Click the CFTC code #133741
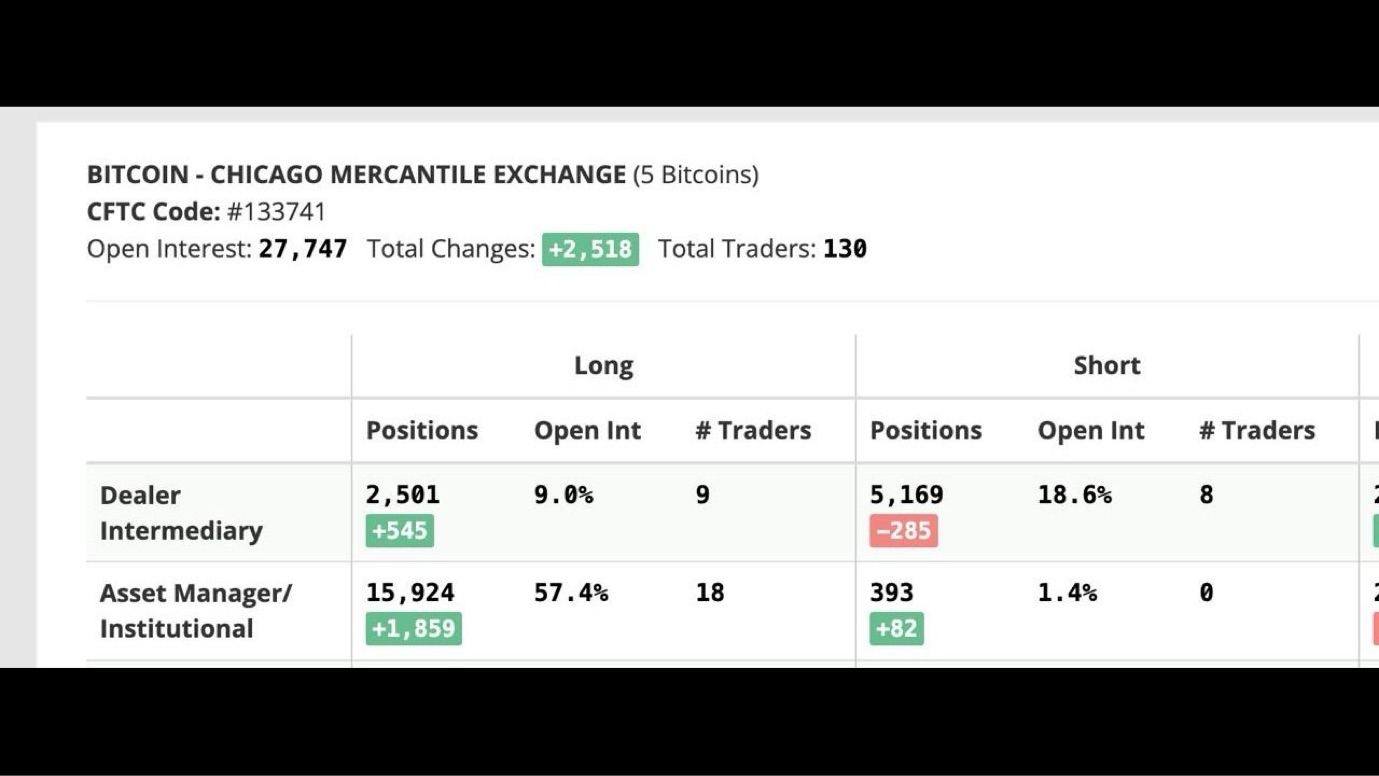The width and height of the screenshot is (1379, 776). click(x=276, y=212)
